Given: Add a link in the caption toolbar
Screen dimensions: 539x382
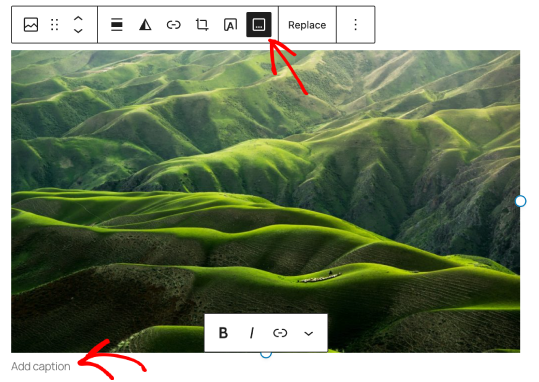Looking at the screenshot, I should tap(280, 333).
